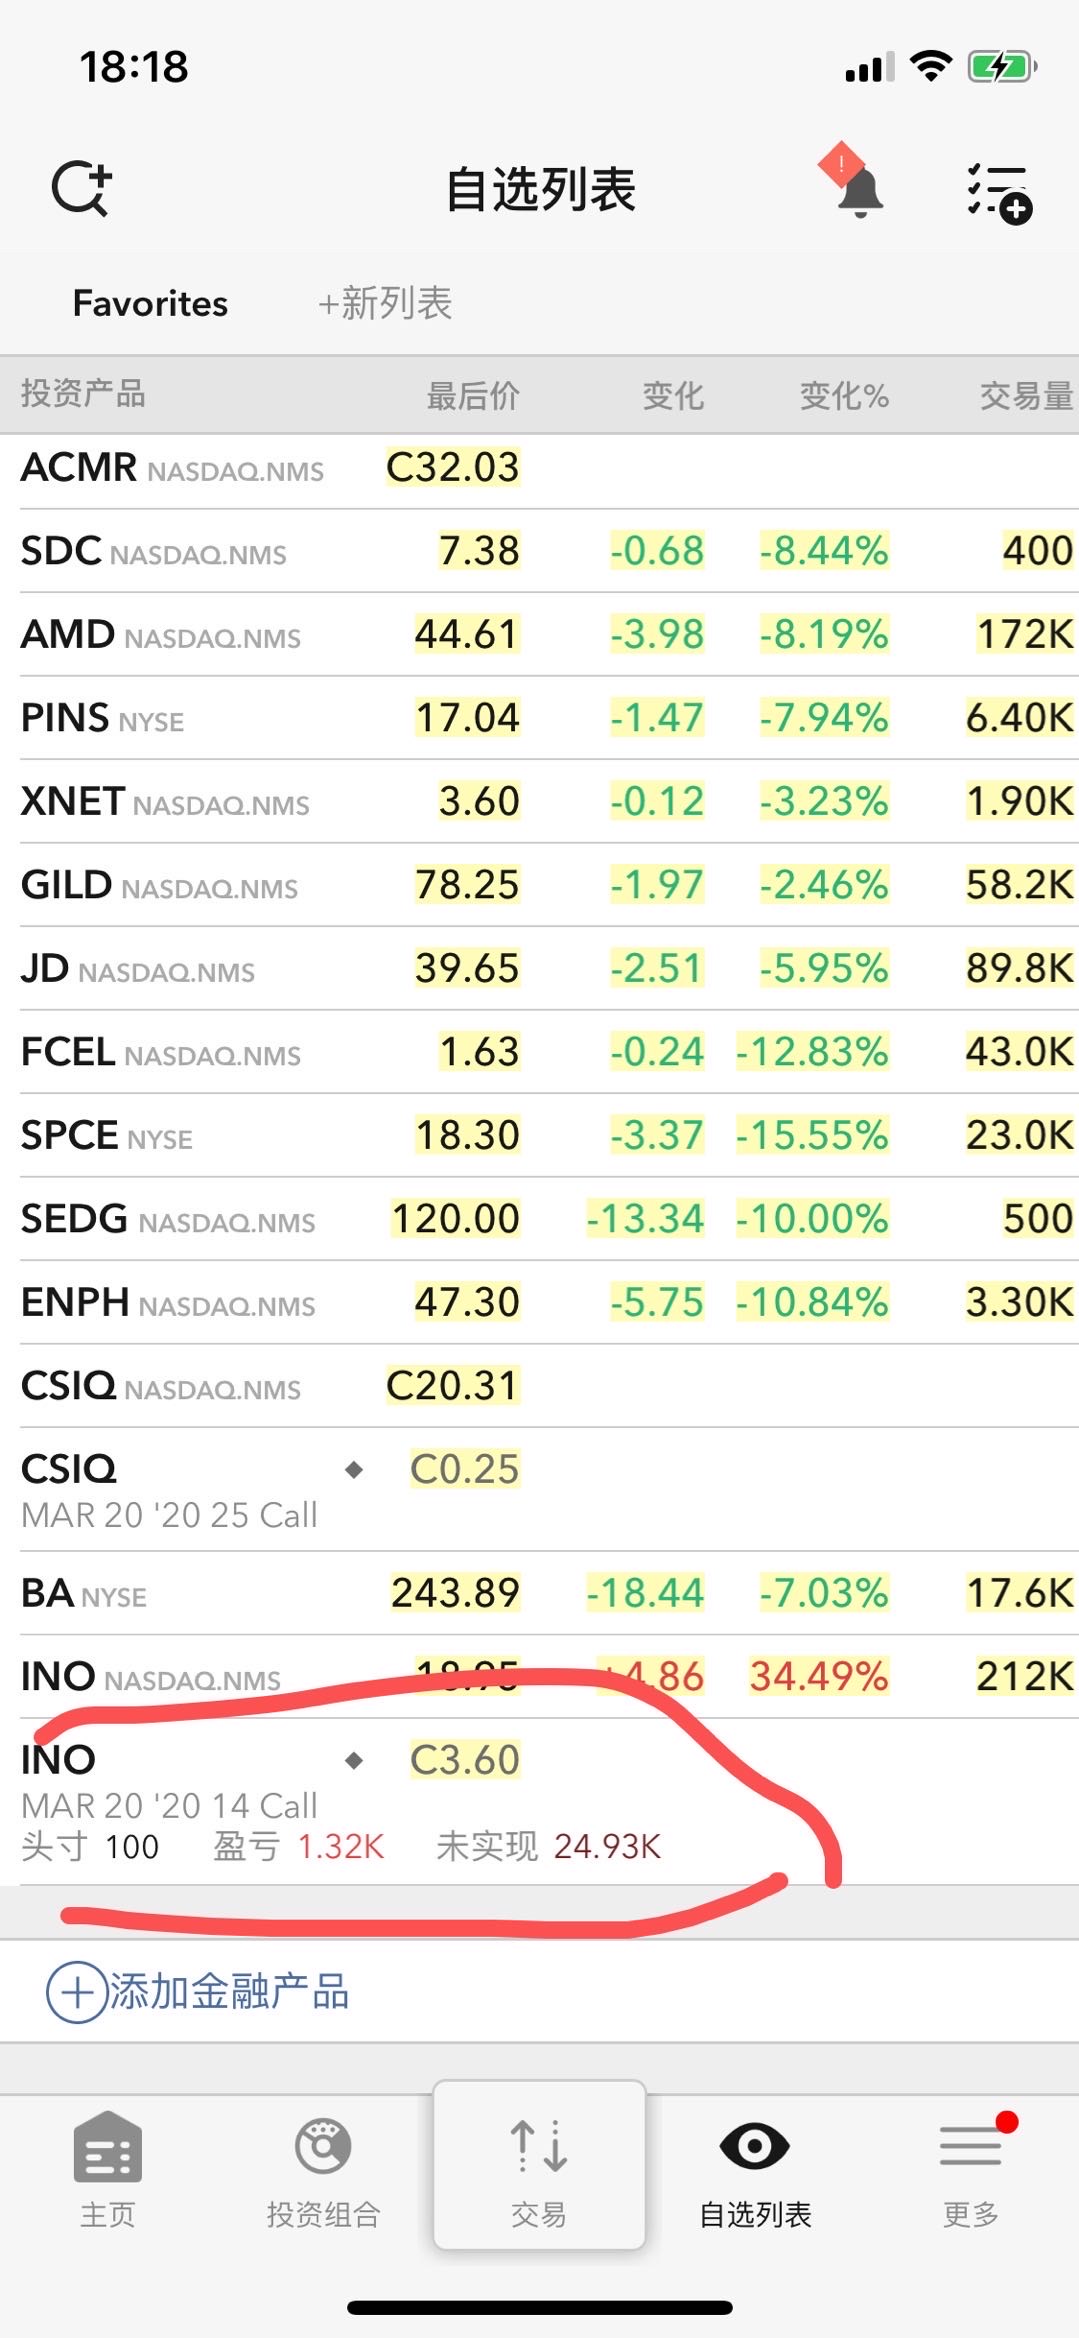Viewport: 1079px width, 2338px height.
Task: Tap ACMR price C32.03
Action: tap(453, 467)
